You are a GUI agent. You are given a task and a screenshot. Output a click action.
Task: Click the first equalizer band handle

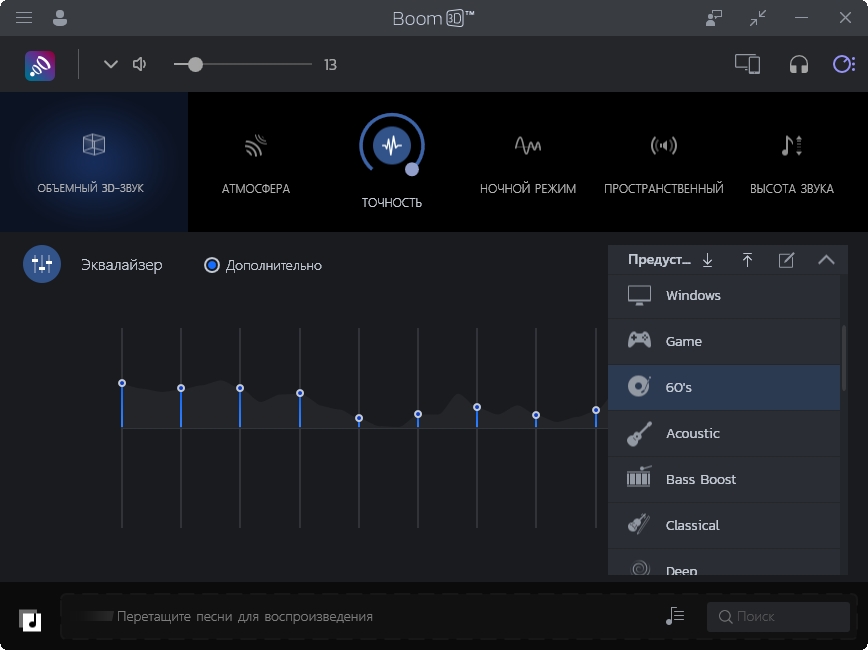pos(122,383)
